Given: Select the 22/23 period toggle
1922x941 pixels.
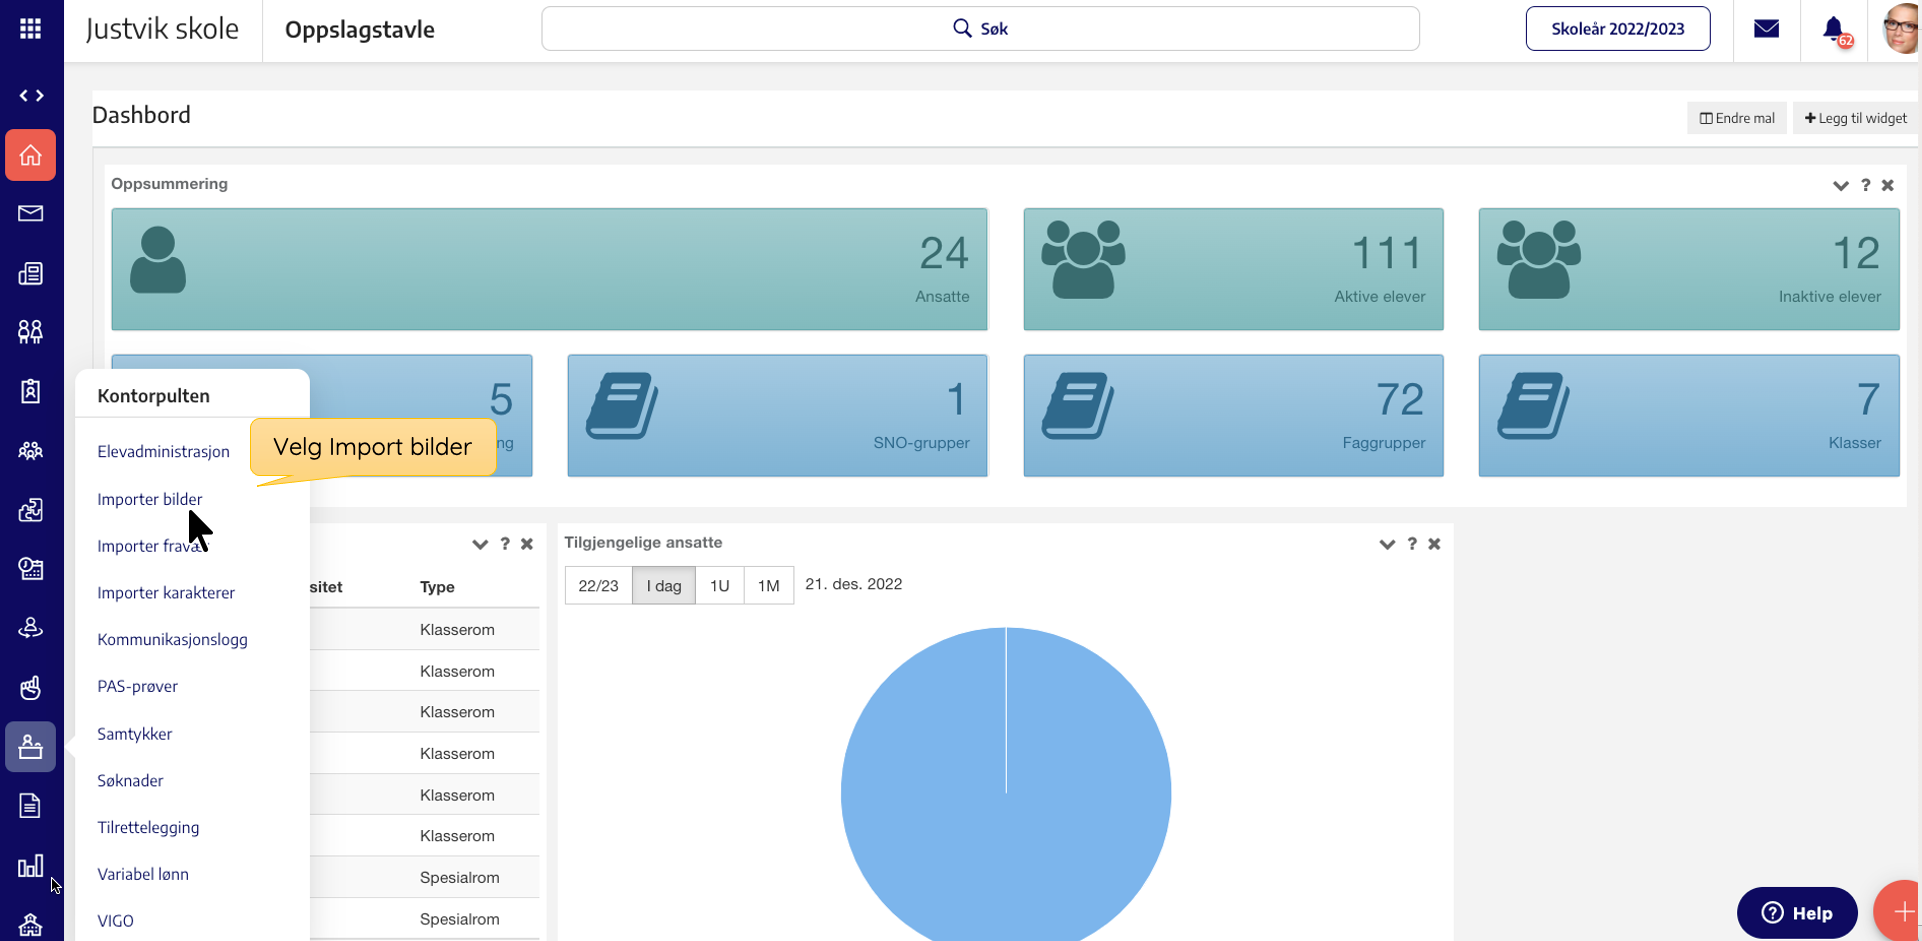Looking at the screenshot, I should pyautogui.click(x=598, y=586).
